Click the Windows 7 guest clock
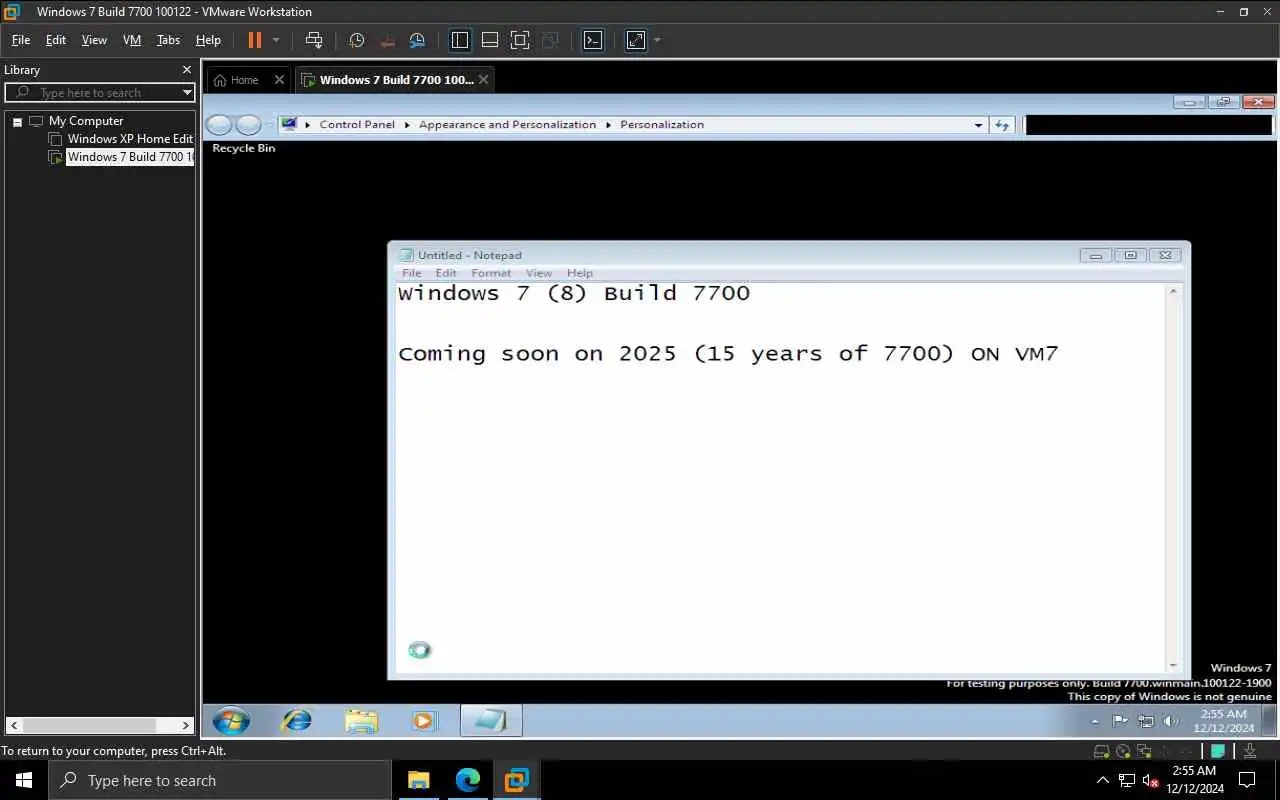The image size is (1280, 800). coord(1223,721)
